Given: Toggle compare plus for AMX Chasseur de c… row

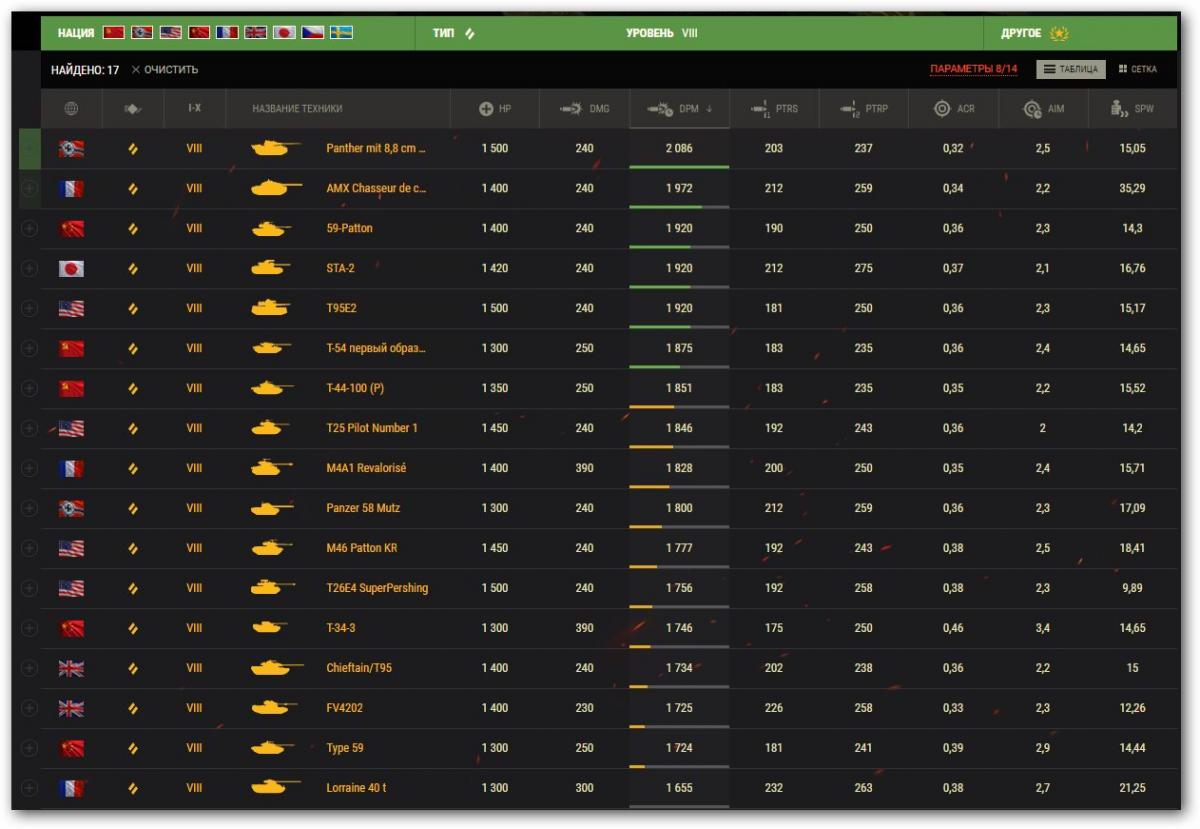Looking at the screenshot, I should click(x=29, y=188).
